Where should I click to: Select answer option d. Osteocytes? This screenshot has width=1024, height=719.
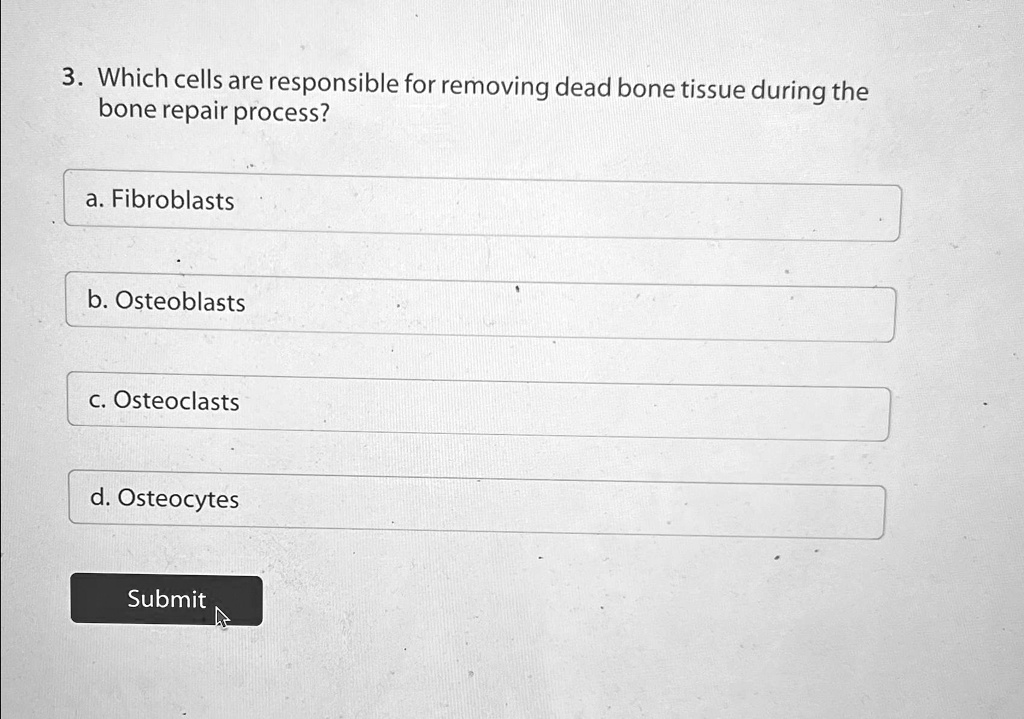point(476,506)
